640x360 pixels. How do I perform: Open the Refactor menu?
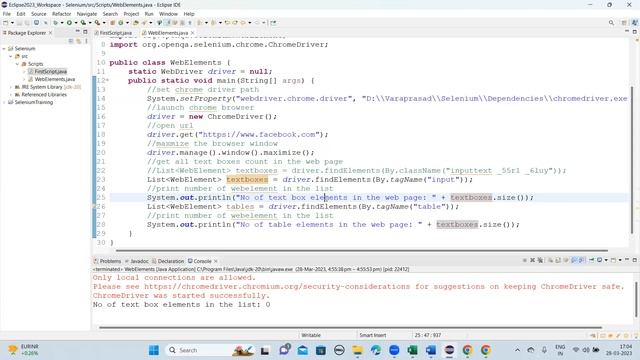click(62, 14)
